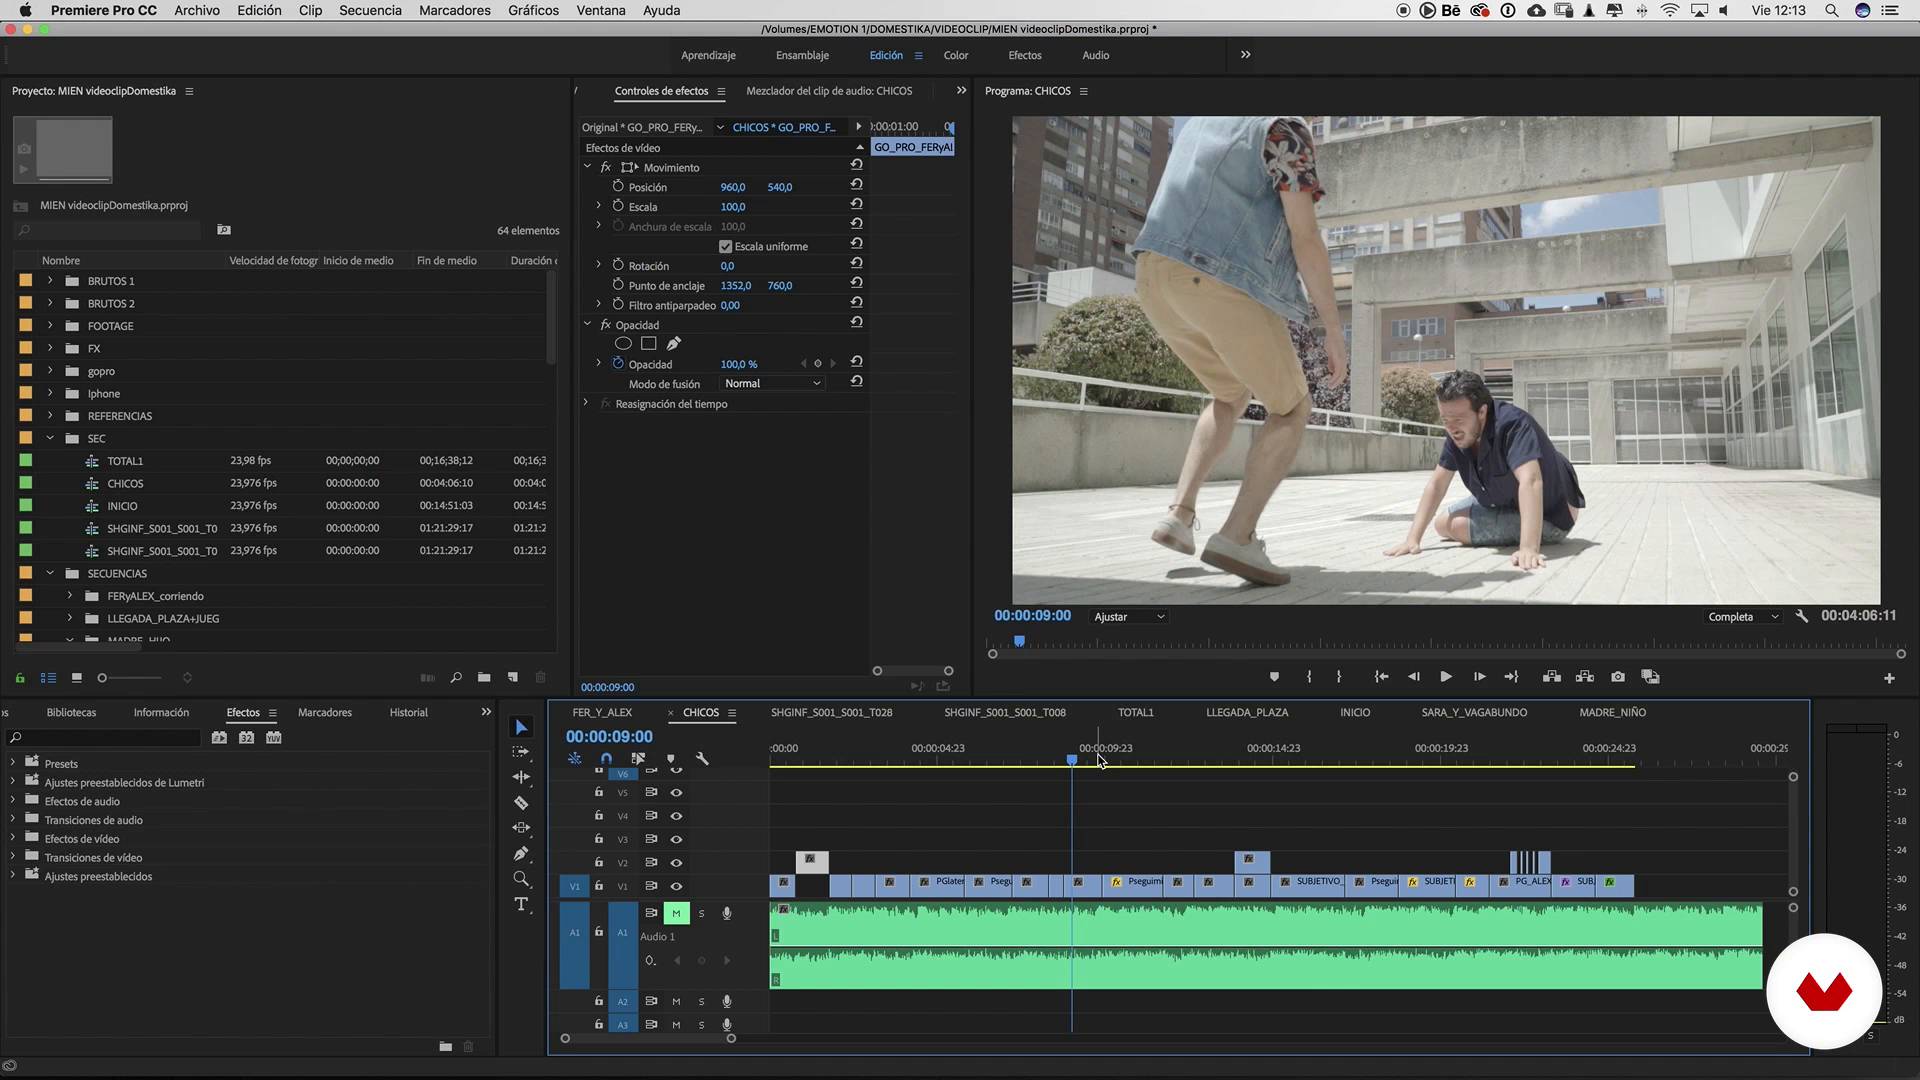Toggle V2 track output eye

[676, 863]
